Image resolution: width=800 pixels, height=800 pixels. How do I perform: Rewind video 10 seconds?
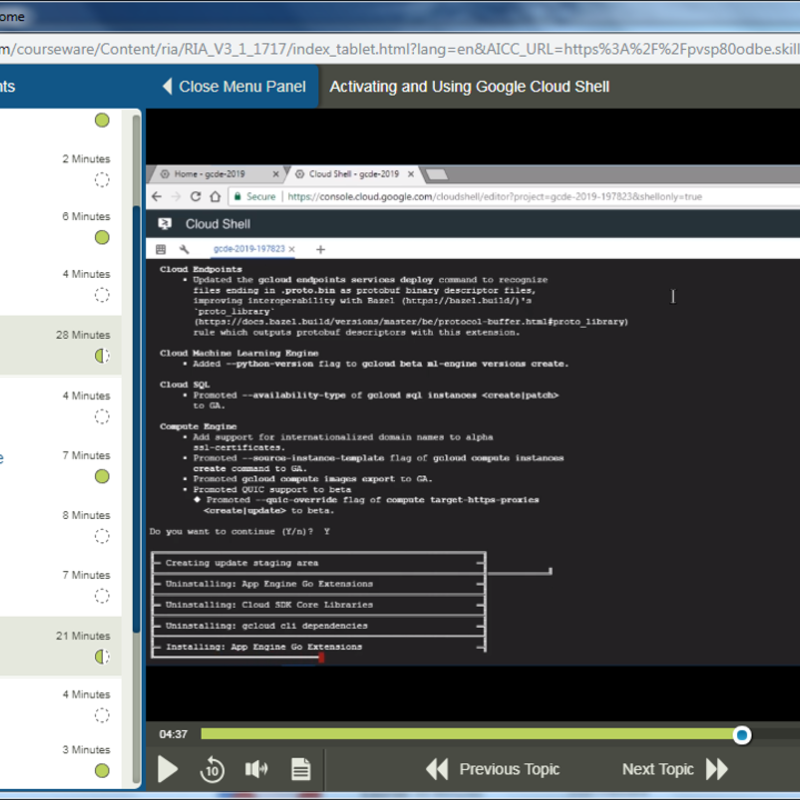click(212, 769)
